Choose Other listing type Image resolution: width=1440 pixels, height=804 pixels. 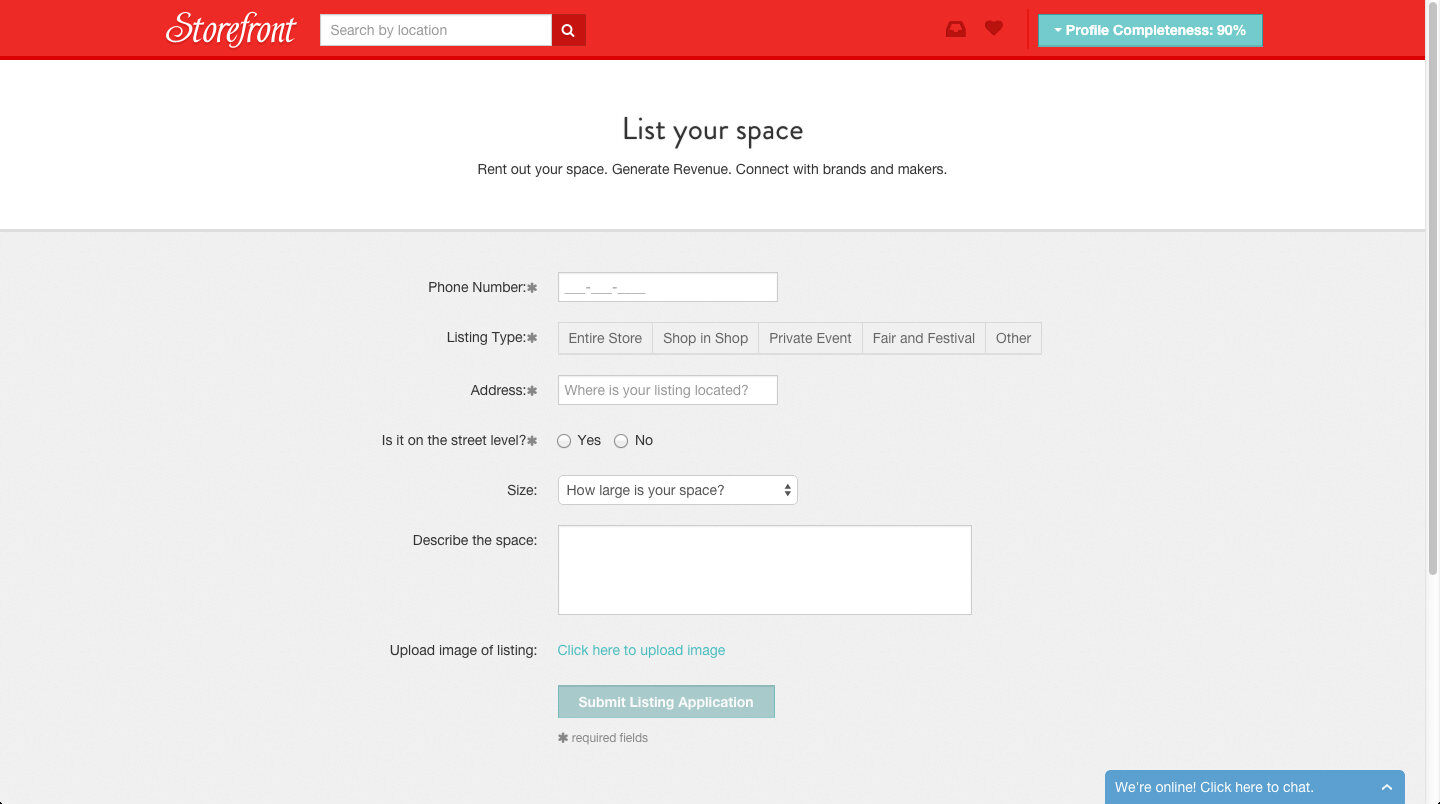(1013, 338)
